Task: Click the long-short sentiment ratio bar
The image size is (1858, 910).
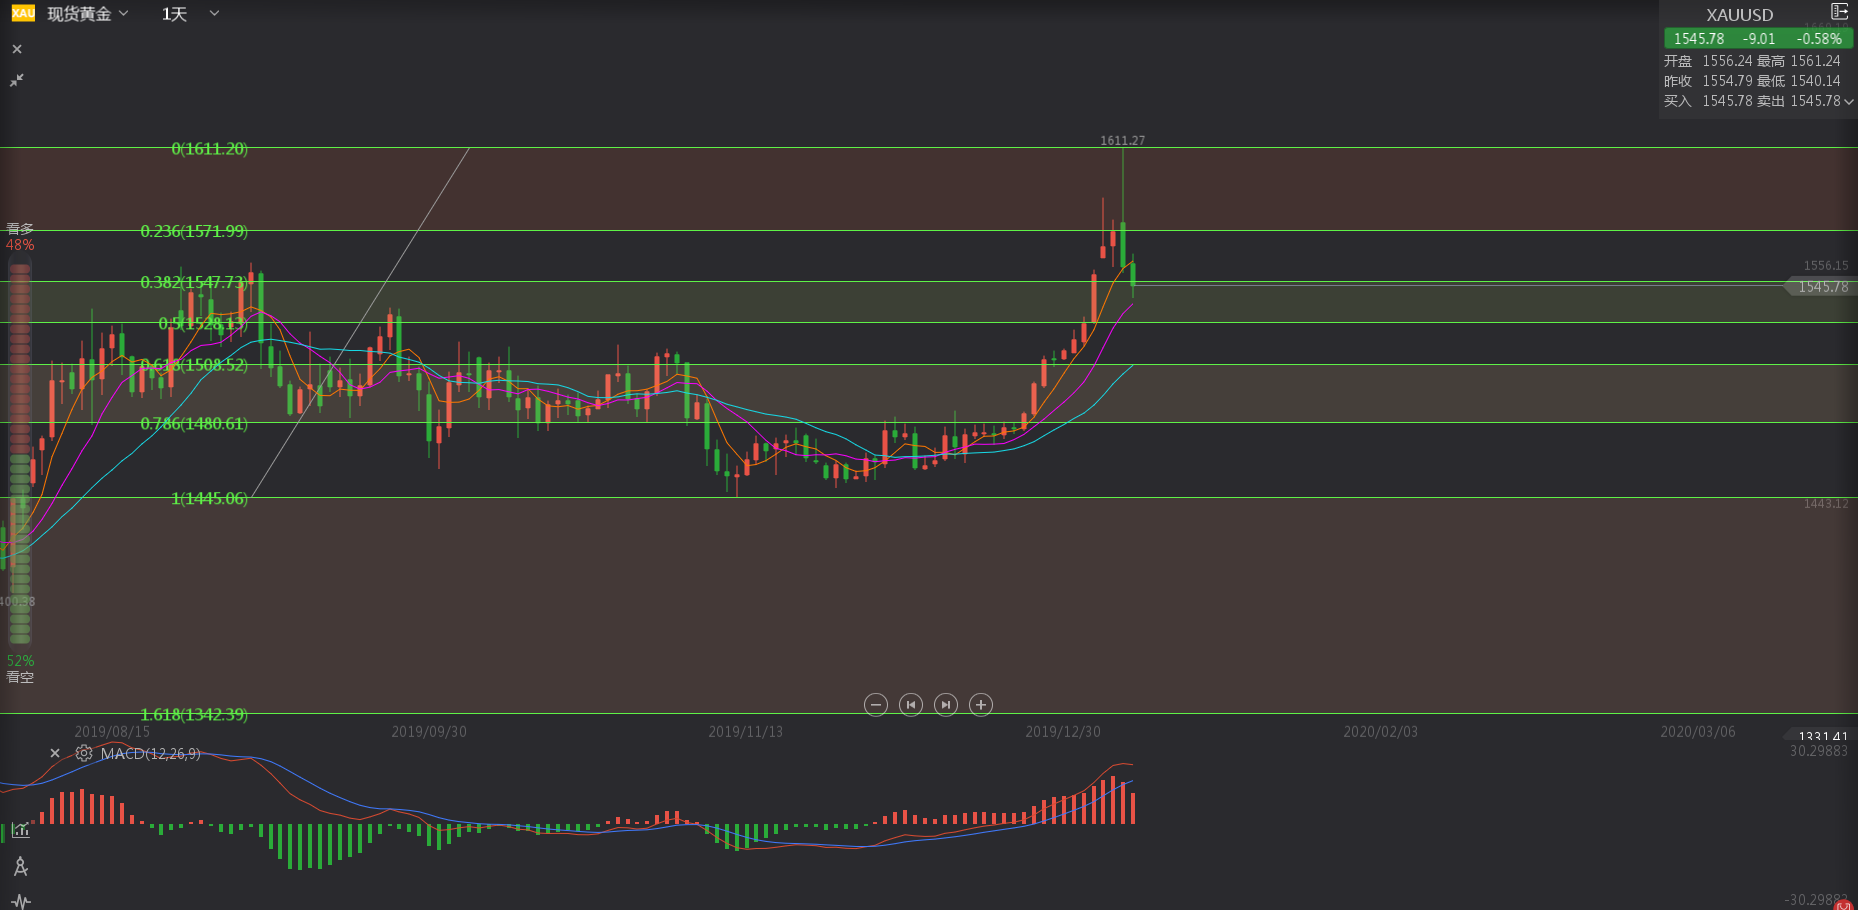Action: 20,452
